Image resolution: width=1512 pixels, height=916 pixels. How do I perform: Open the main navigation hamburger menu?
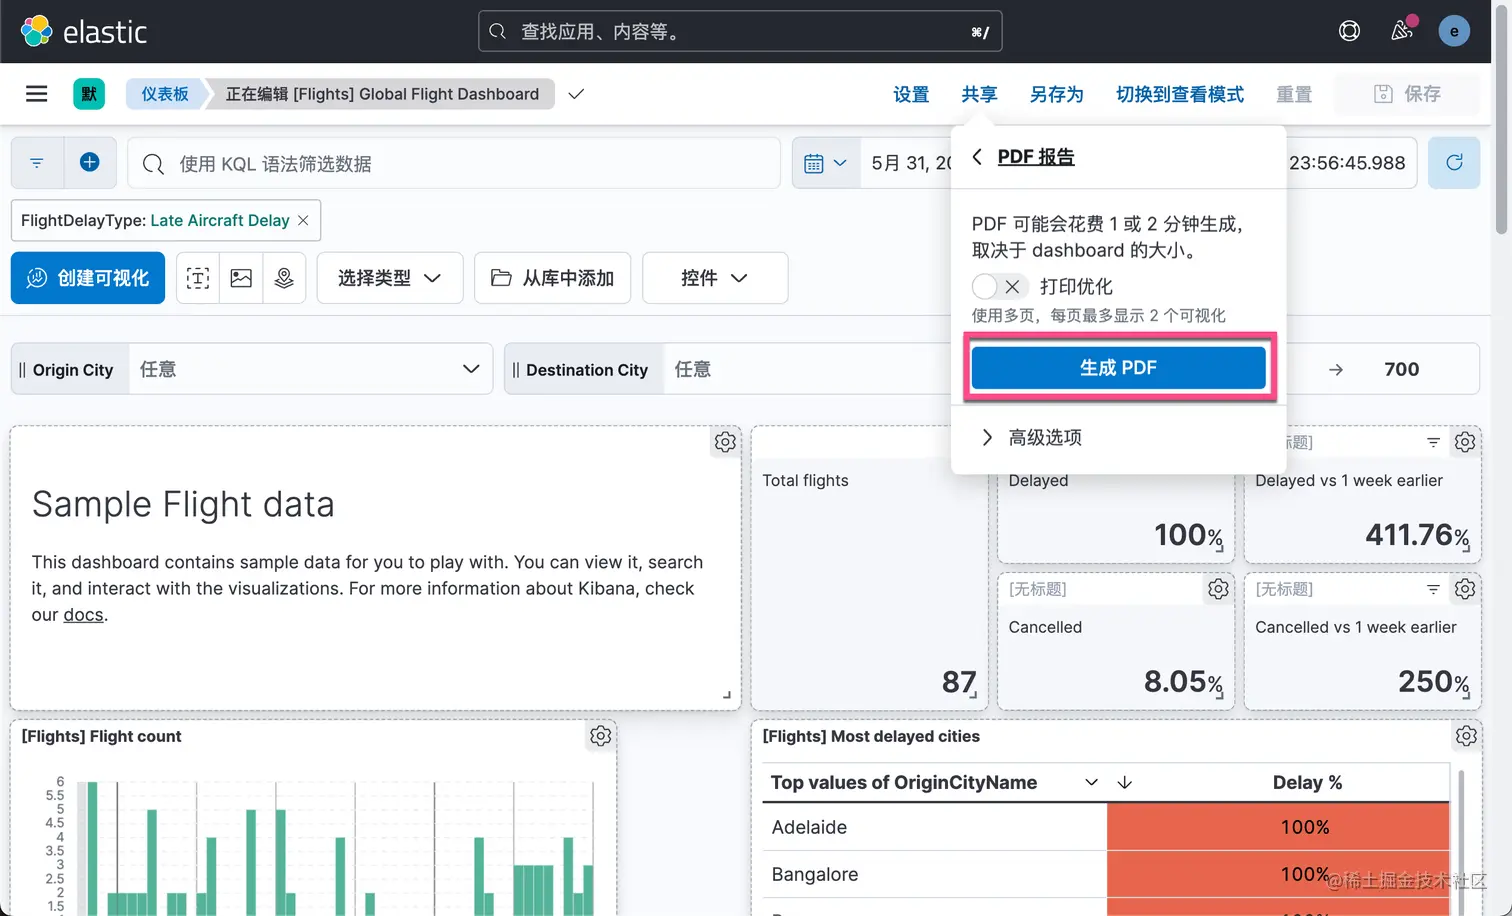[37, 94]
